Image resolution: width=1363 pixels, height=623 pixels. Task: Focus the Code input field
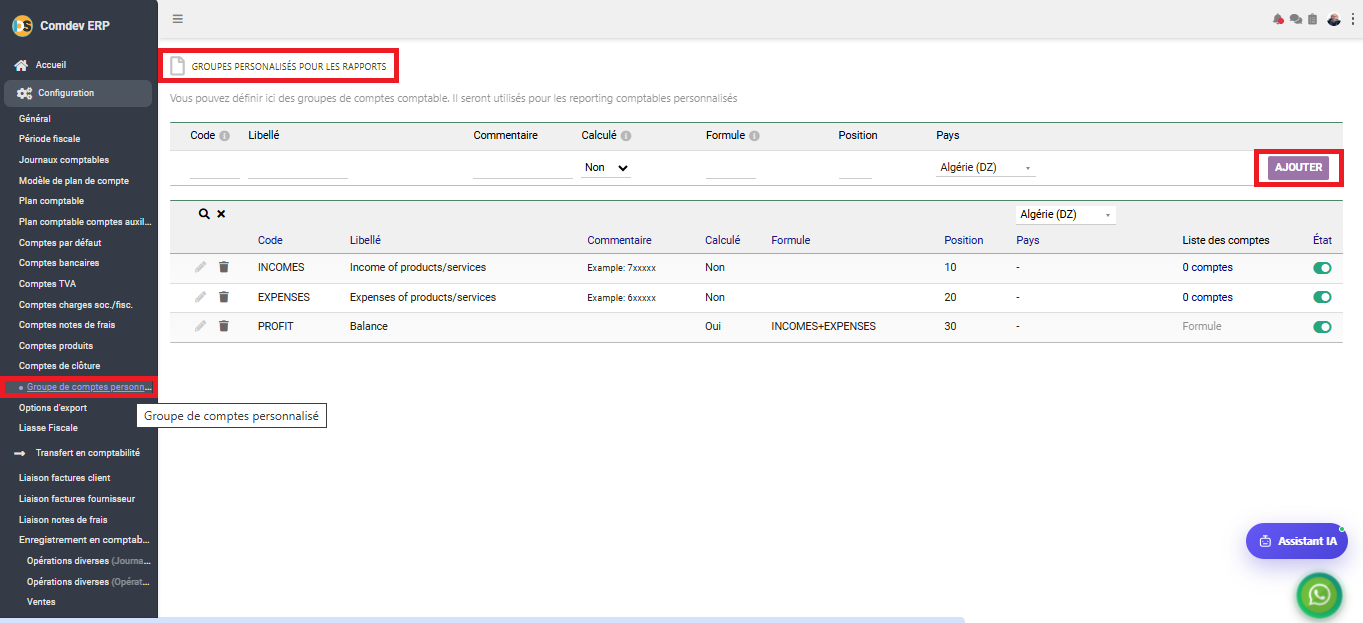pyautogui.click(x=215, y=169)
